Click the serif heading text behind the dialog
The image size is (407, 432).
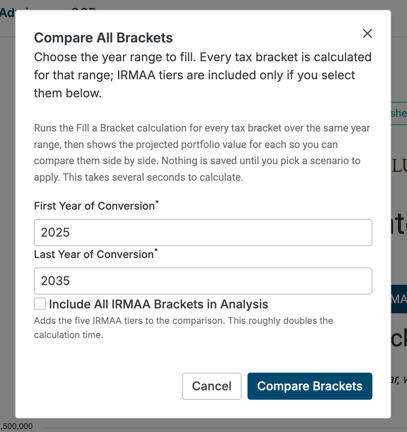point(399,166)
